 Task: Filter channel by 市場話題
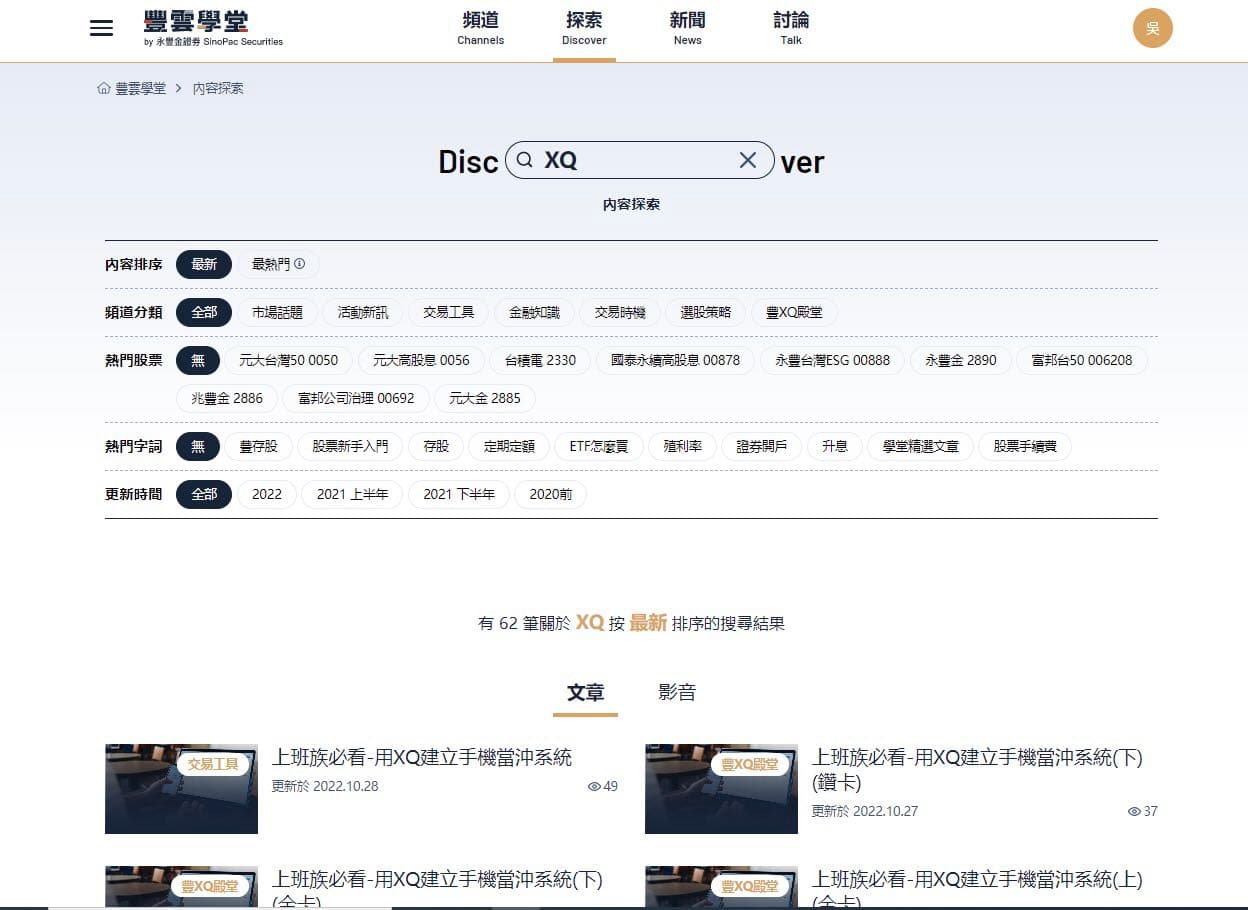[277, 312]
